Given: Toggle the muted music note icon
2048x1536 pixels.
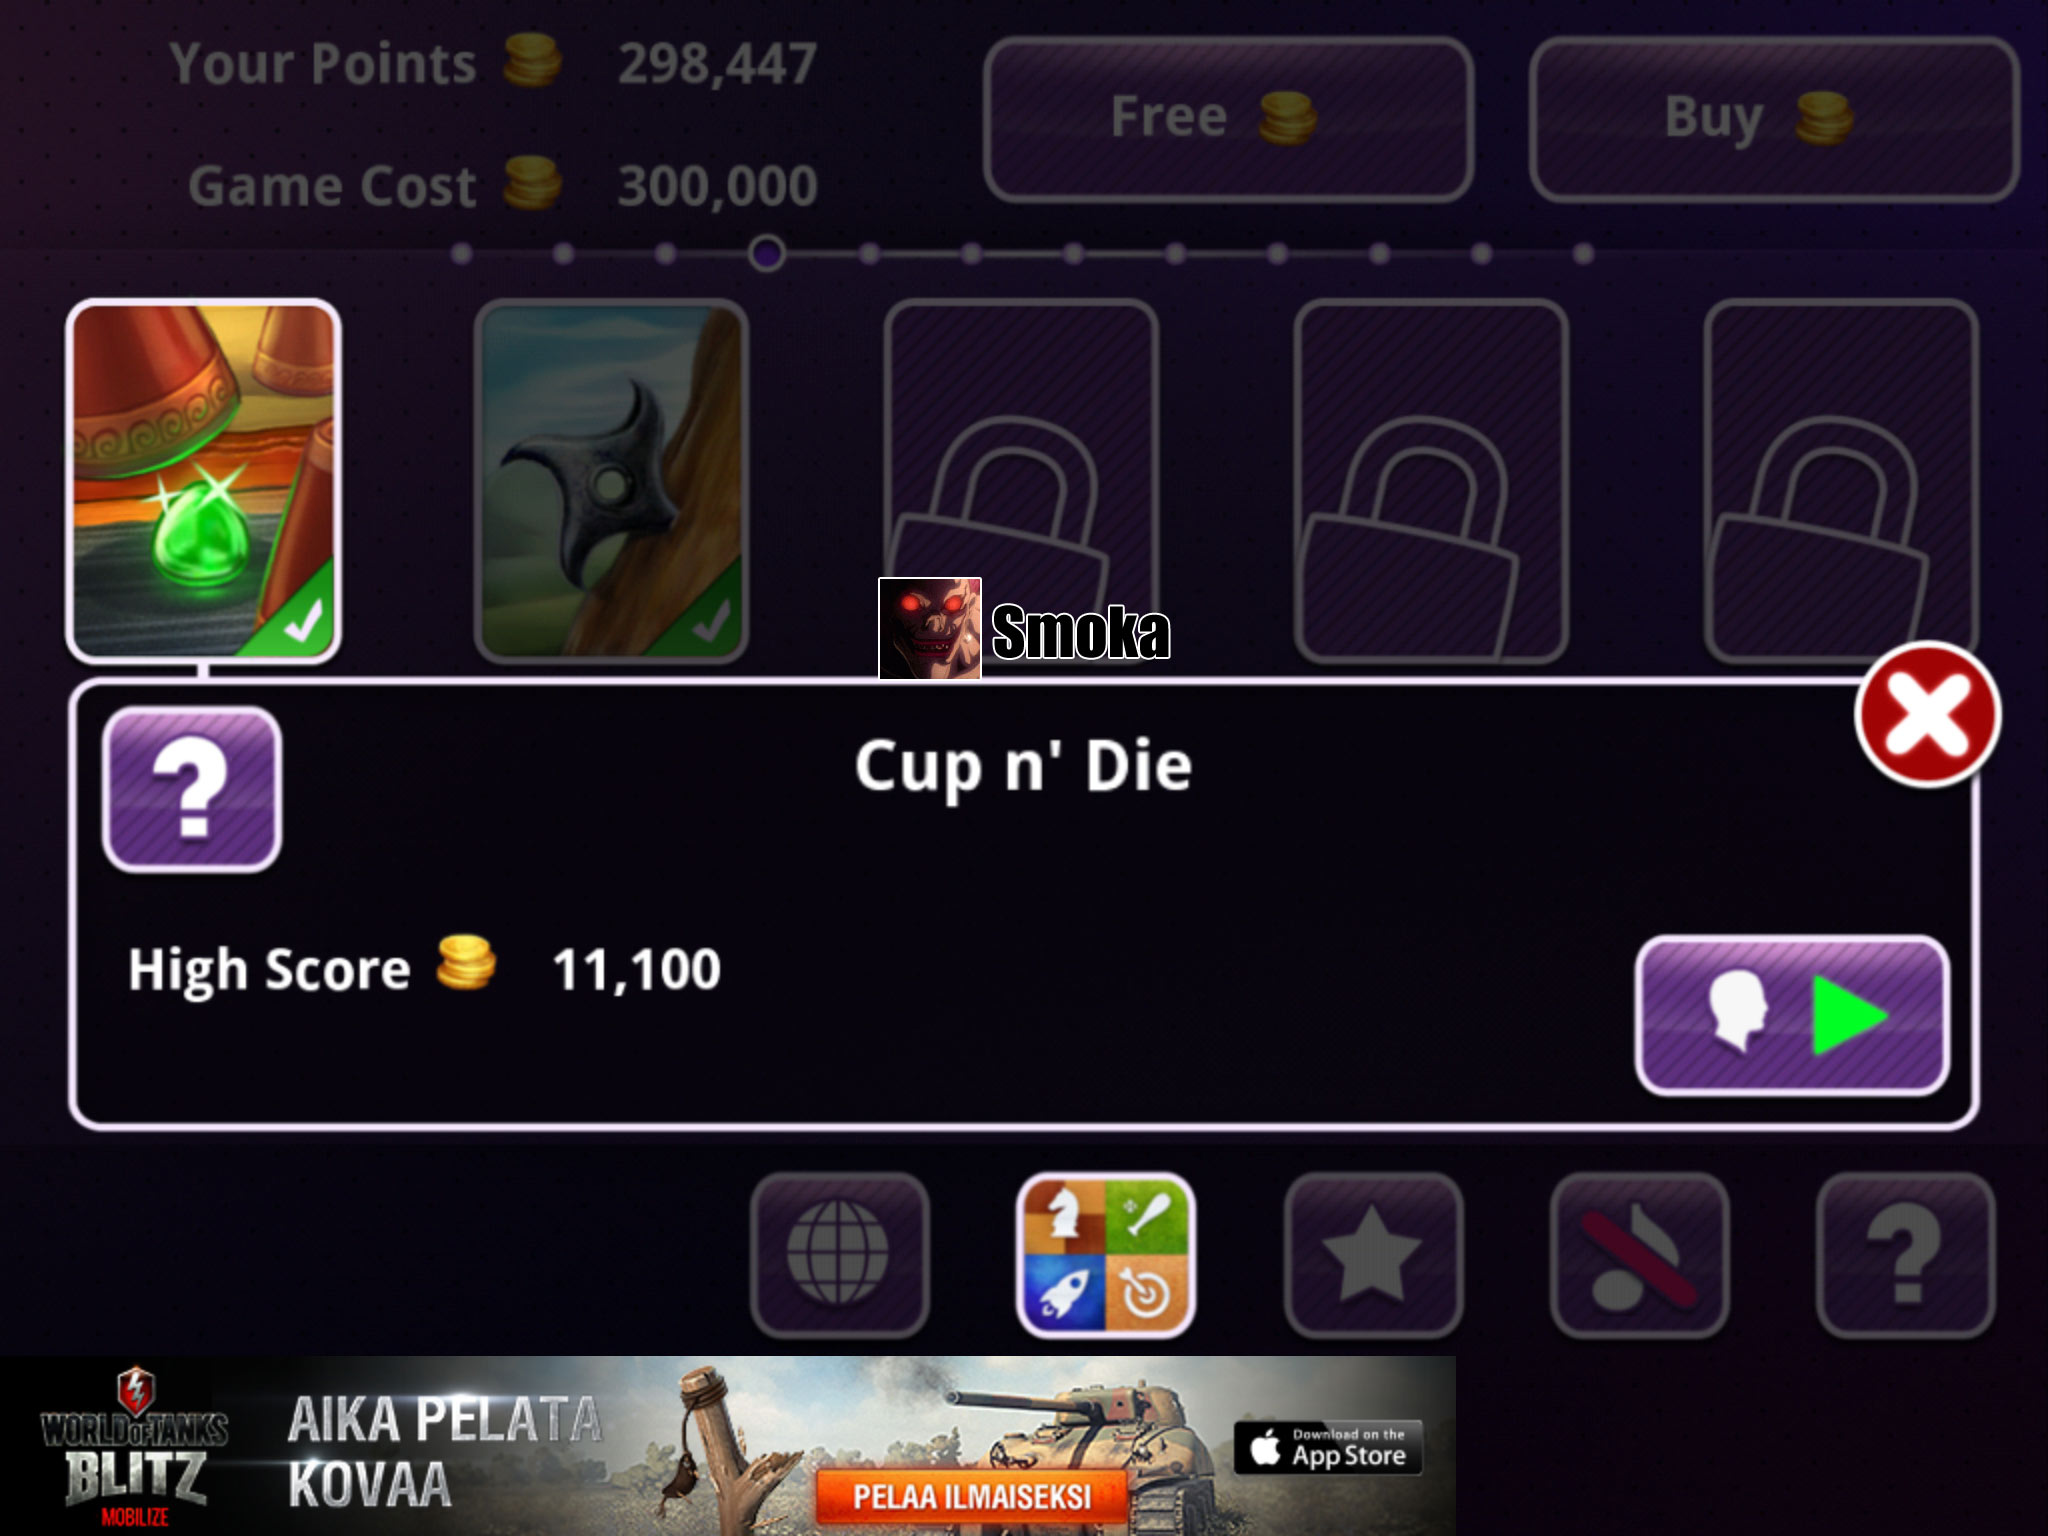Looking at the screenshot, I should 1639,1254.
